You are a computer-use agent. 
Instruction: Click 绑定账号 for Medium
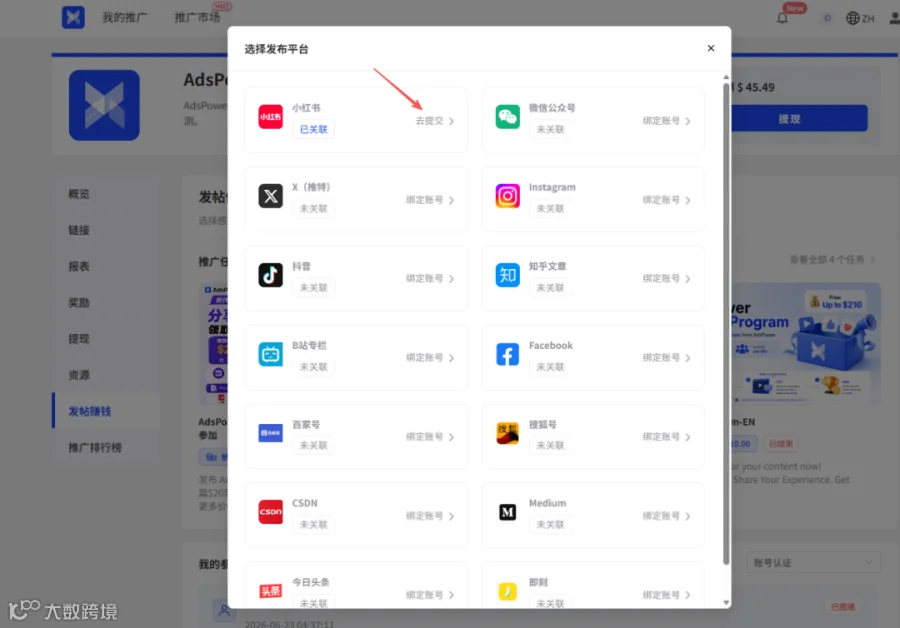(666, 517)
